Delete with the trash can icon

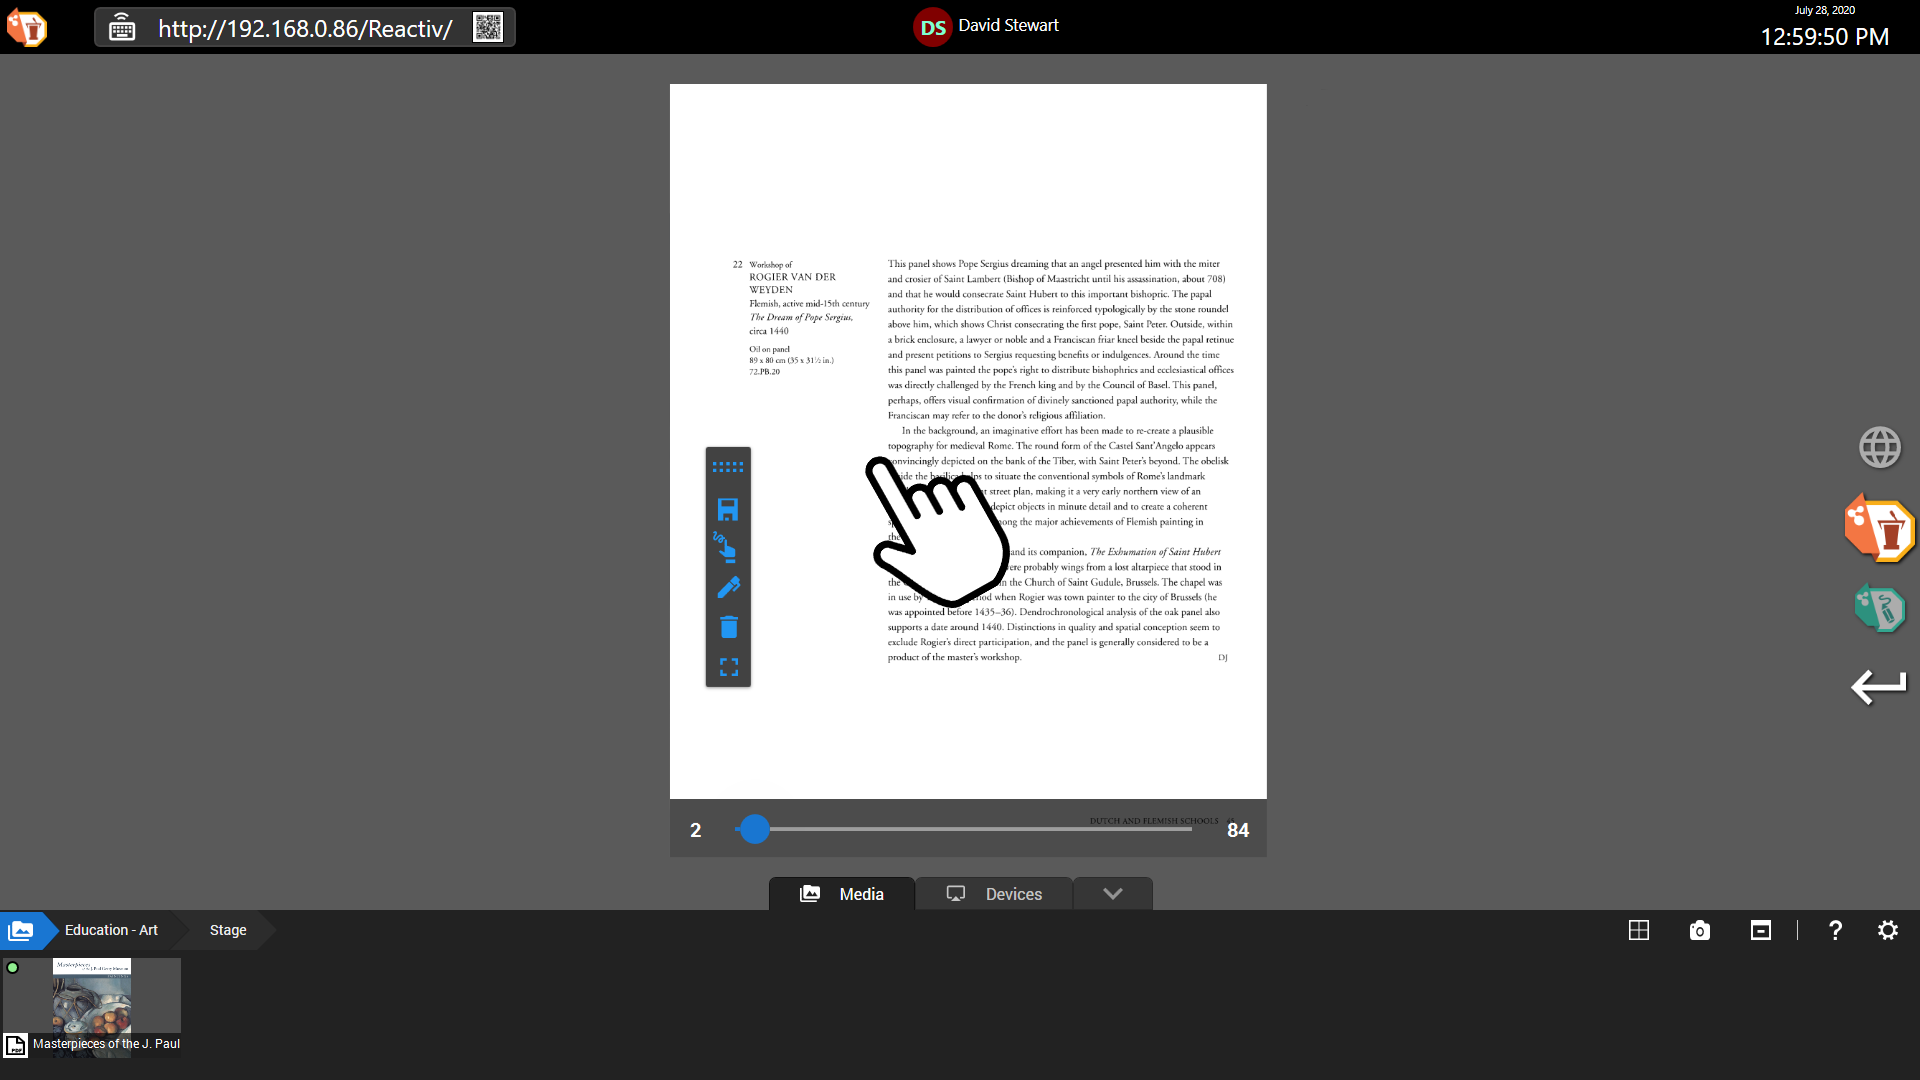tap(728, 627)
